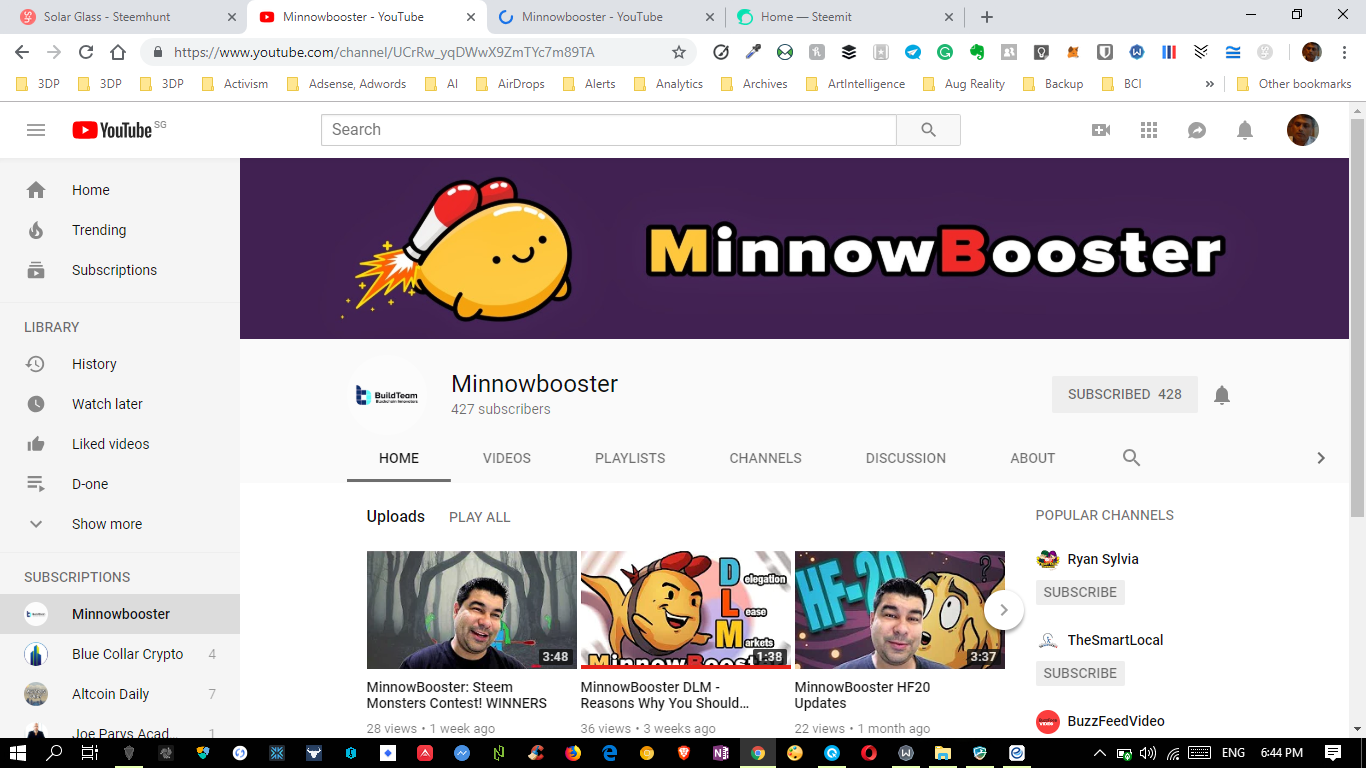Open the notifications bell in YouTube header
The width and height of the screenshot is (1366, 768).
(x=1245, y=130)
